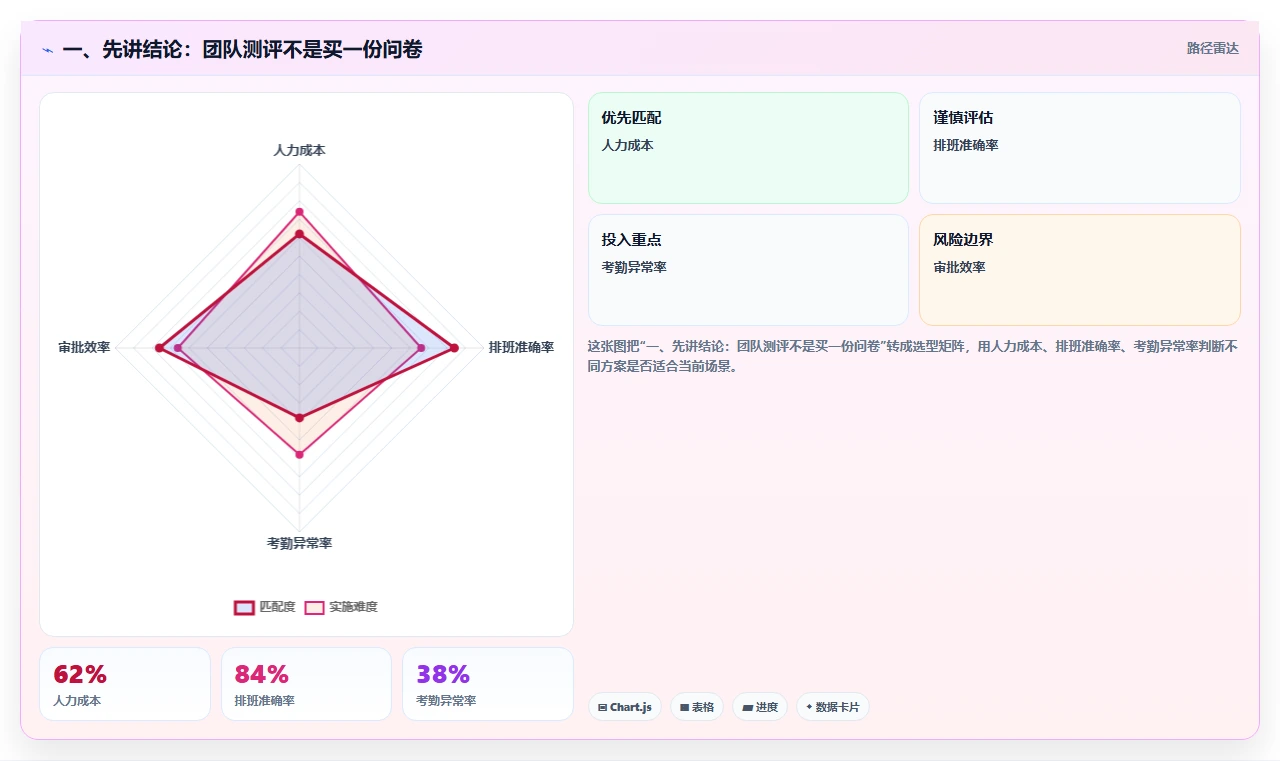Click the 数据卡片 tag
1280x761 pixels.
pyautogui.click(x=833, y=707)
